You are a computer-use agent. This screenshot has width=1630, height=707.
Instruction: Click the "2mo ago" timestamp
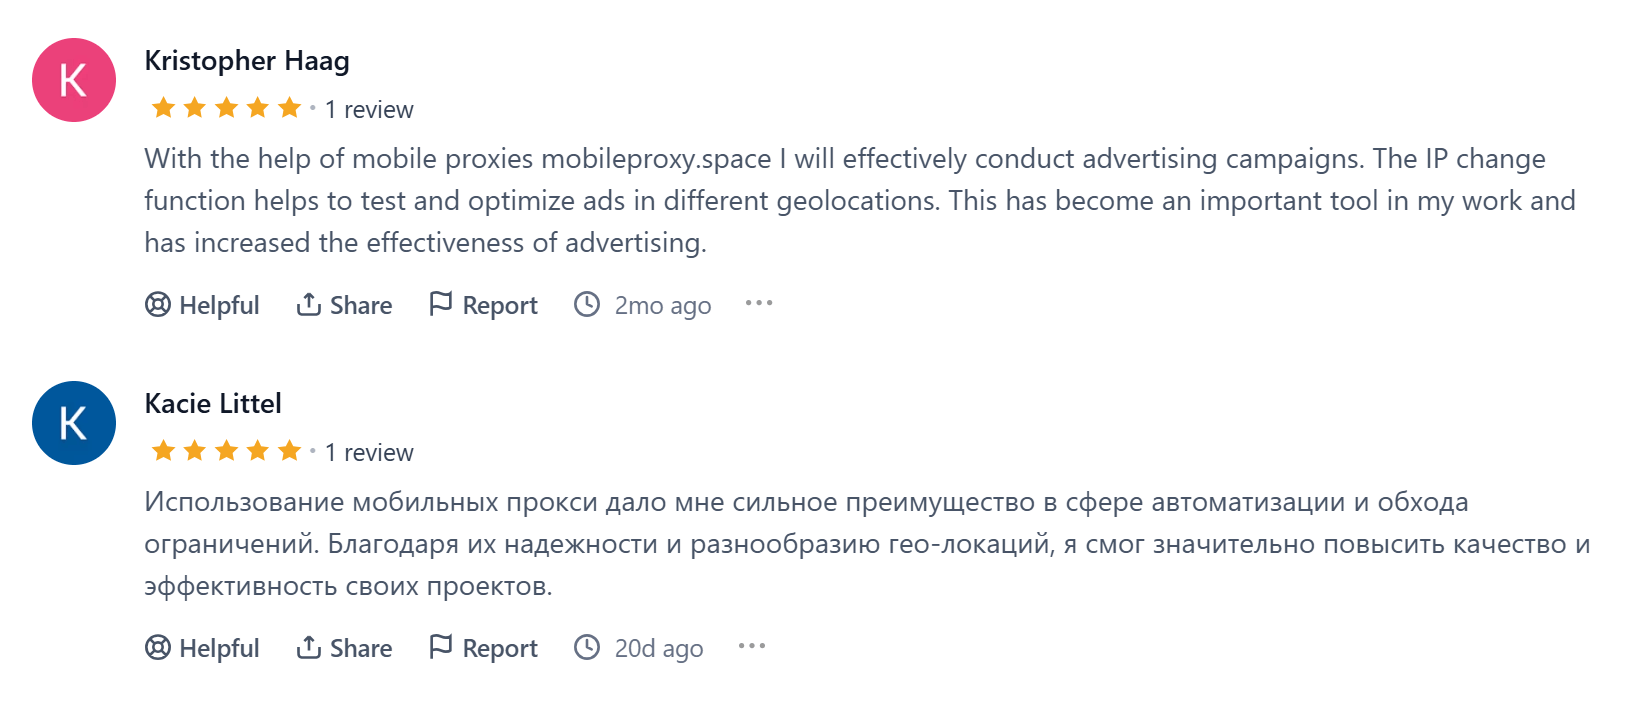click(663, 305)
